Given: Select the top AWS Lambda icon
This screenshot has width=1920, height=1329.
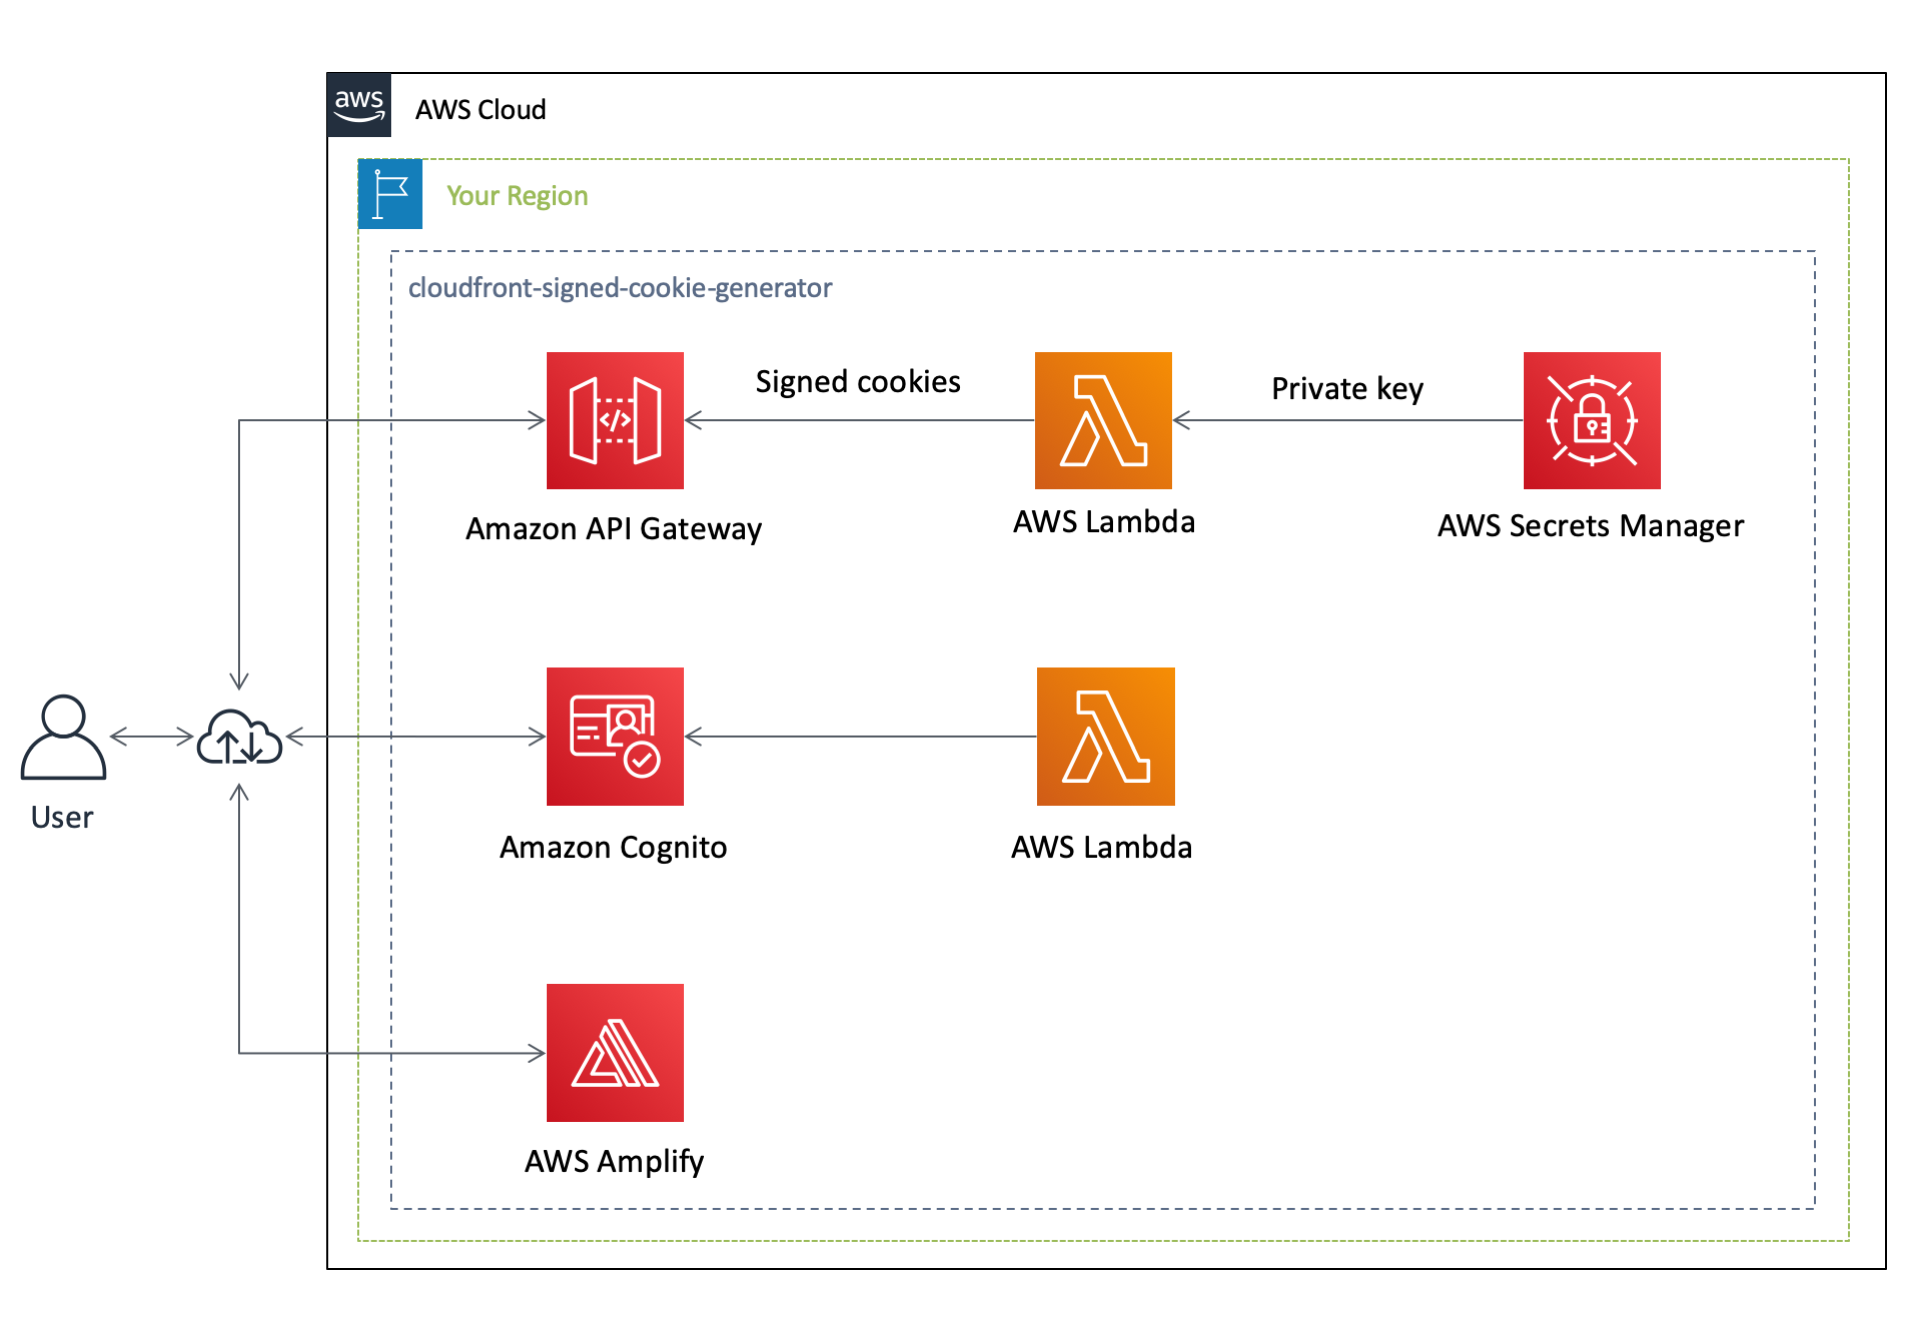Looking at the screenshot, I should [x=1102, y=420].
